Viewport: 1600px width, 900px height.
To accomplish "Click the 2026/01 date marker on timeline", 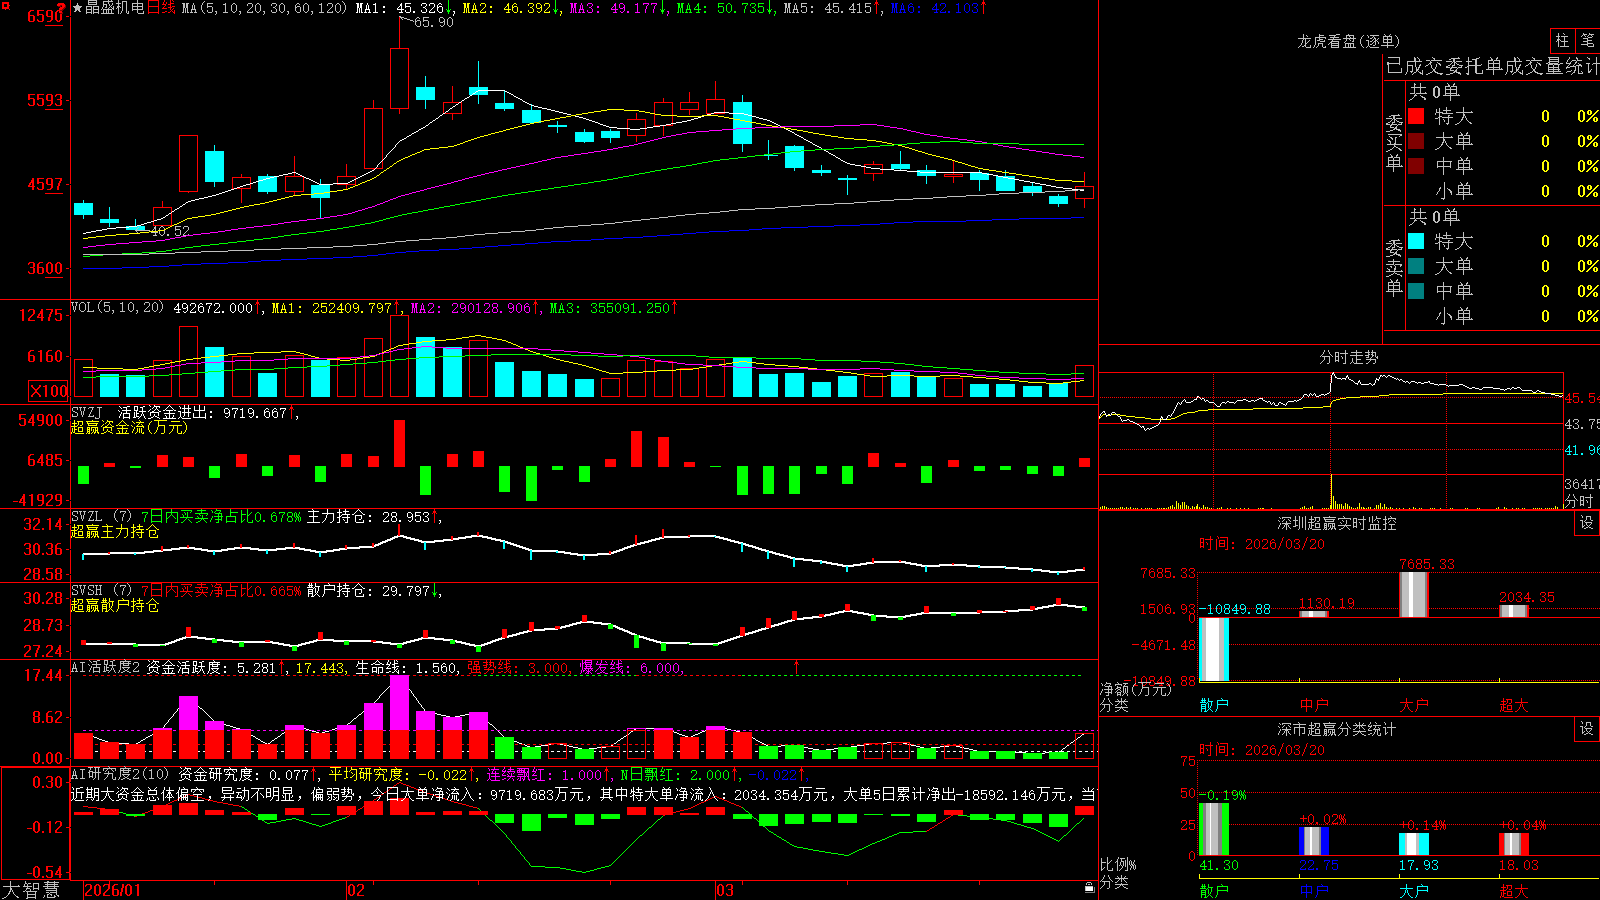I will click(113, 890).
